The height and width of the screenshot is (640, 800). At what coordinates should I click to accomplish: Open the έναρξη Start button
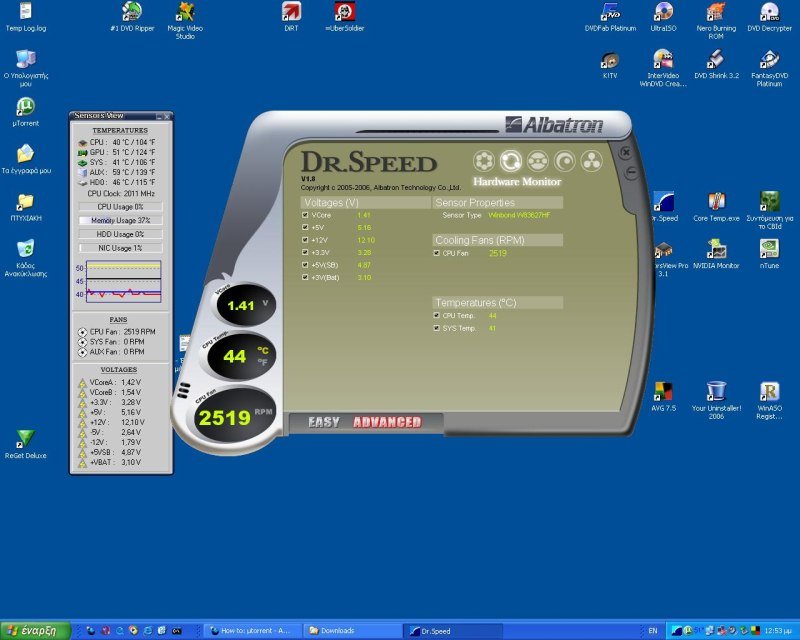tap(35, 631)
